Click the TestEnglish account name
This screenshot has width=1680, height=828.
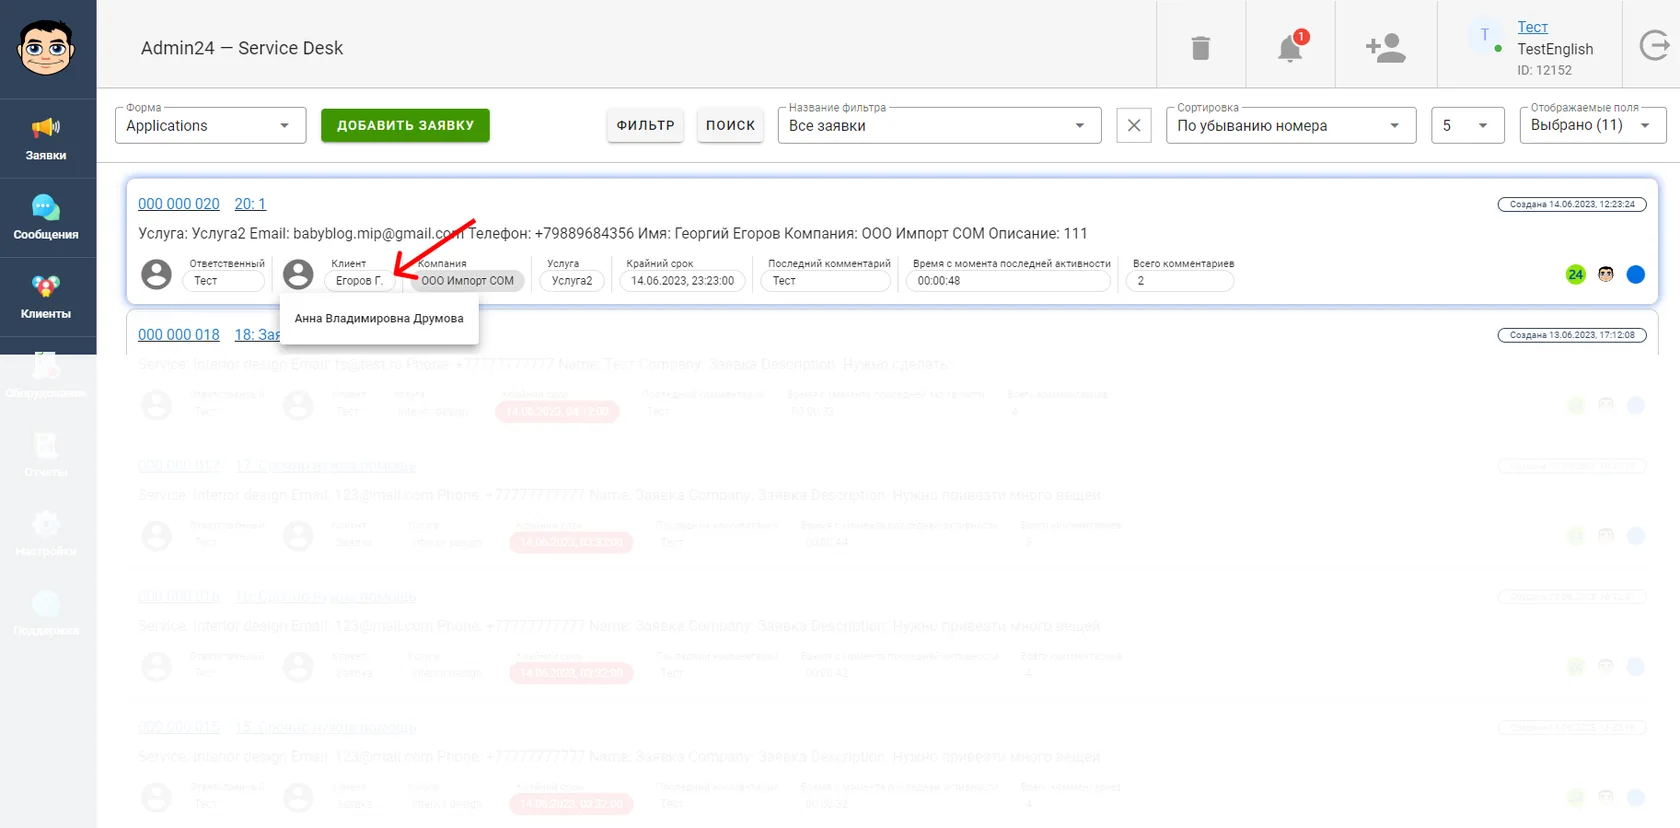[x=1555, y=49]
